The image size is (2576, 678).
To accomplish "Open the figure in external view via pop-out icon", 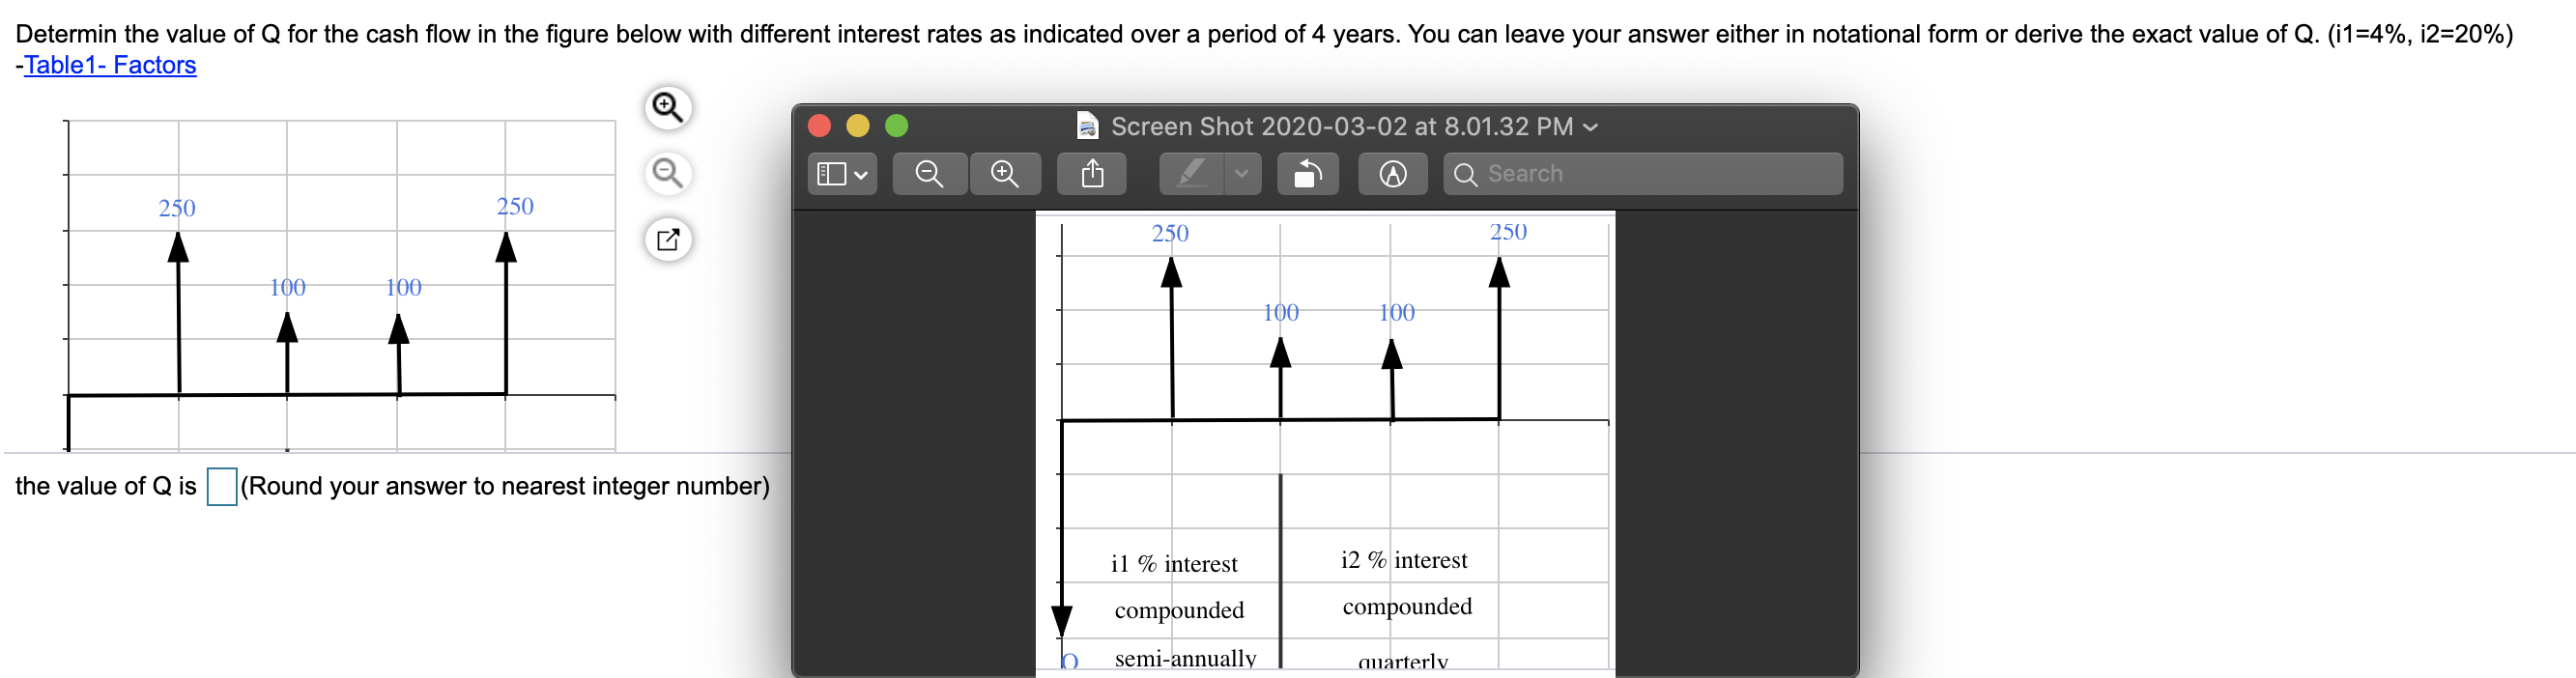I will [669, 240].
